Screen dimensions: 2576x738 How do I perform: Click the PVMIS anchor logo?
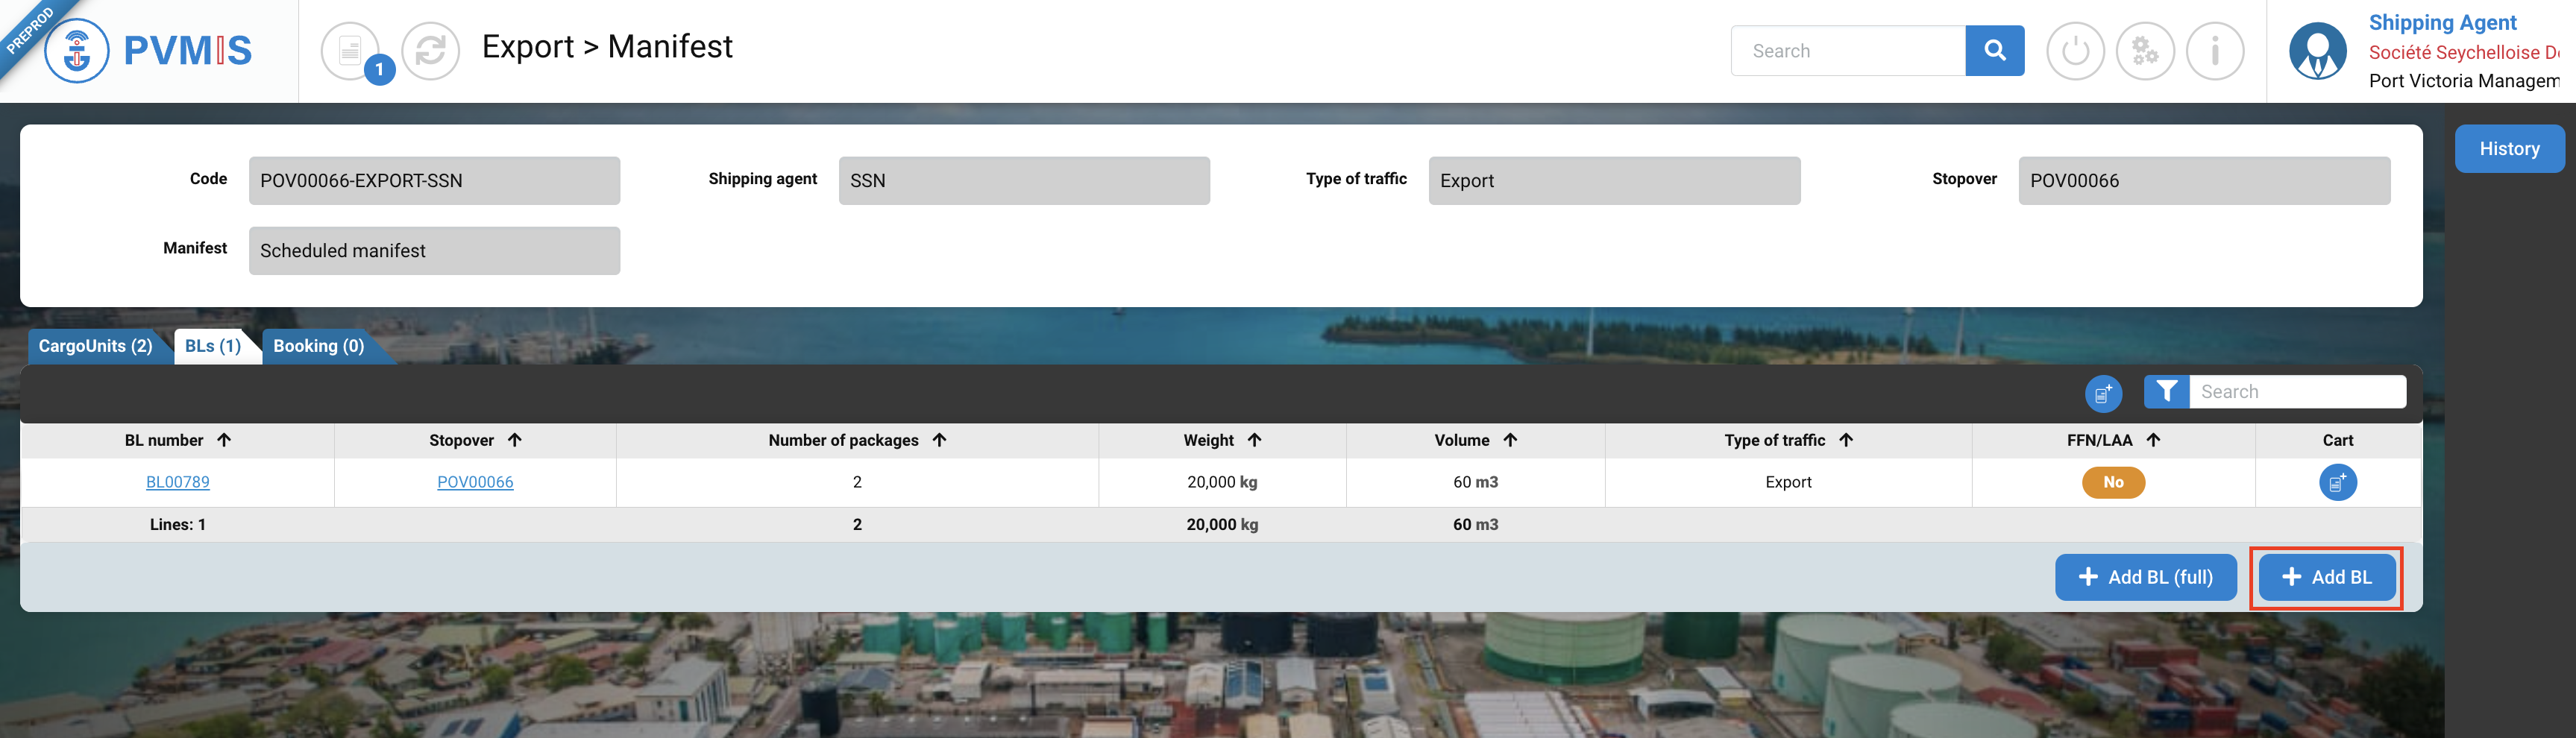coord(77,50)
